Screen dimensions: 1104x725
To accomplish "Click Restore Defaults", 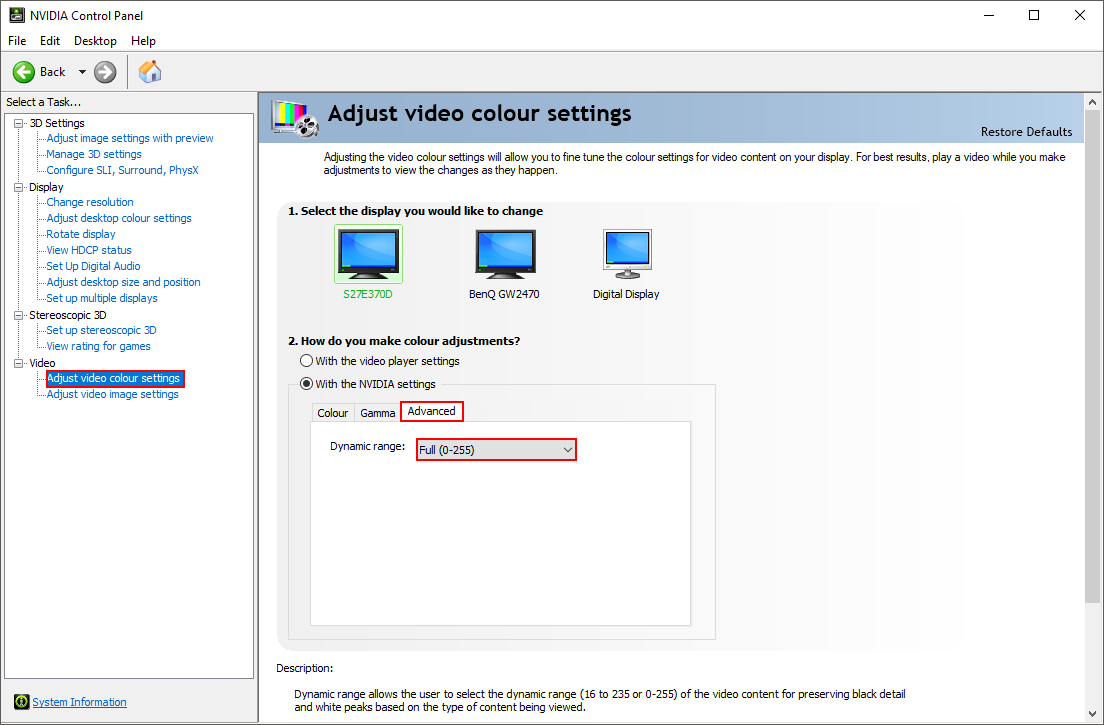I will [x=1027, y=132].
